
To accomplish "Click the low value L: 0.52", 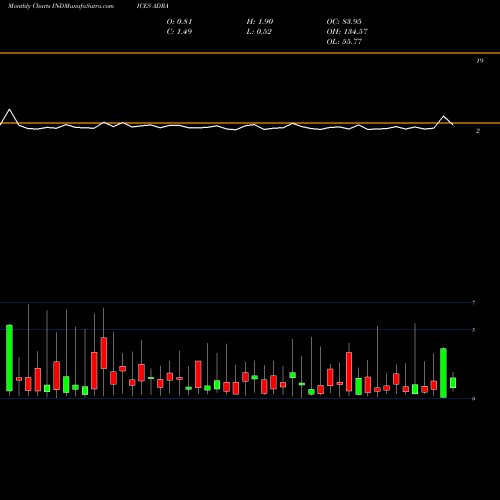I will click(x=259, y=32).
